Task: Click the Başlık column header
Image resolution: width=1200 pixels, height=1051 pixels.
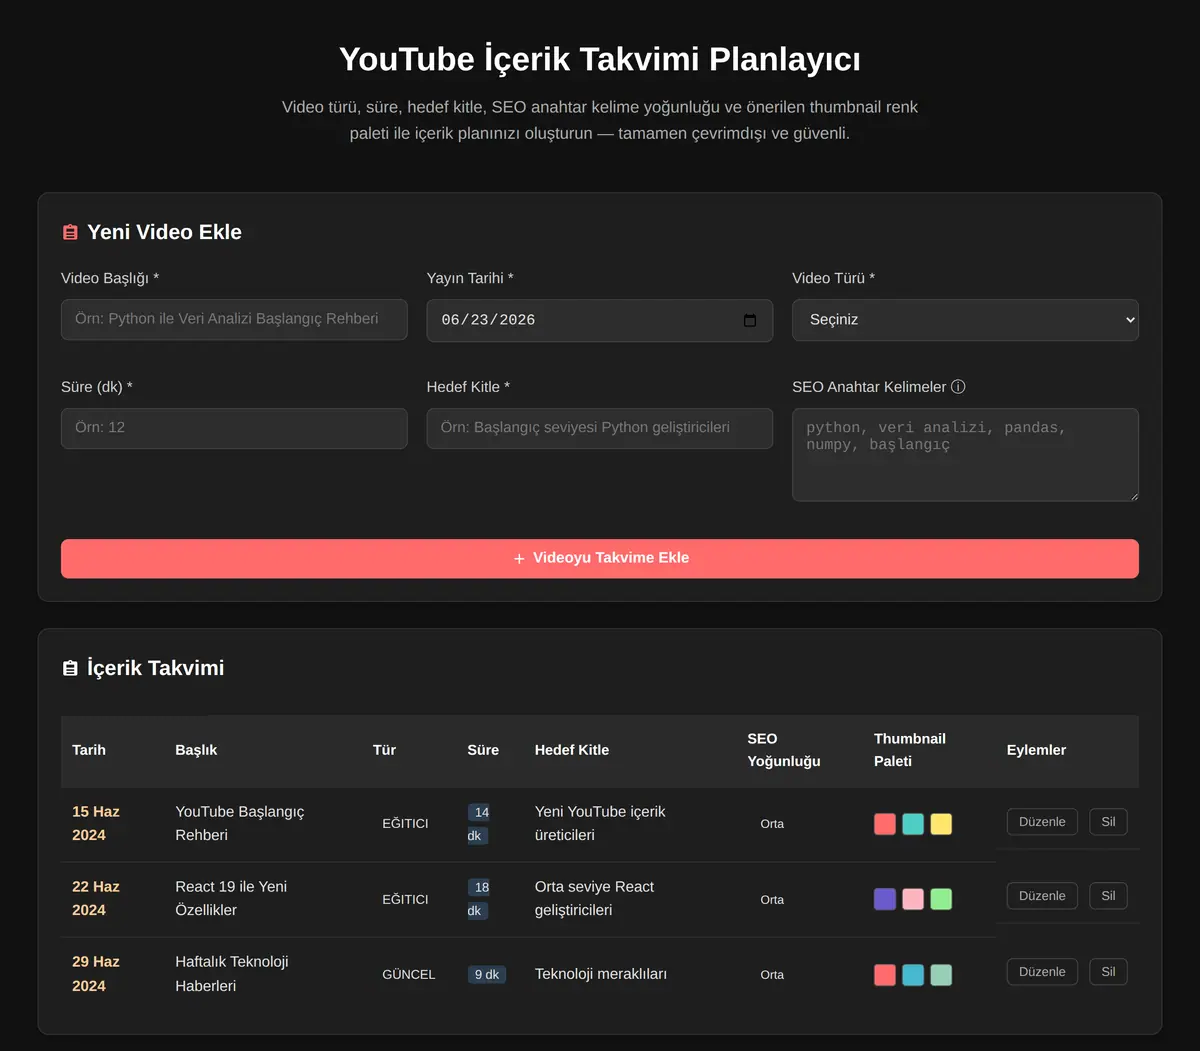Action: (x=196, y=750)
